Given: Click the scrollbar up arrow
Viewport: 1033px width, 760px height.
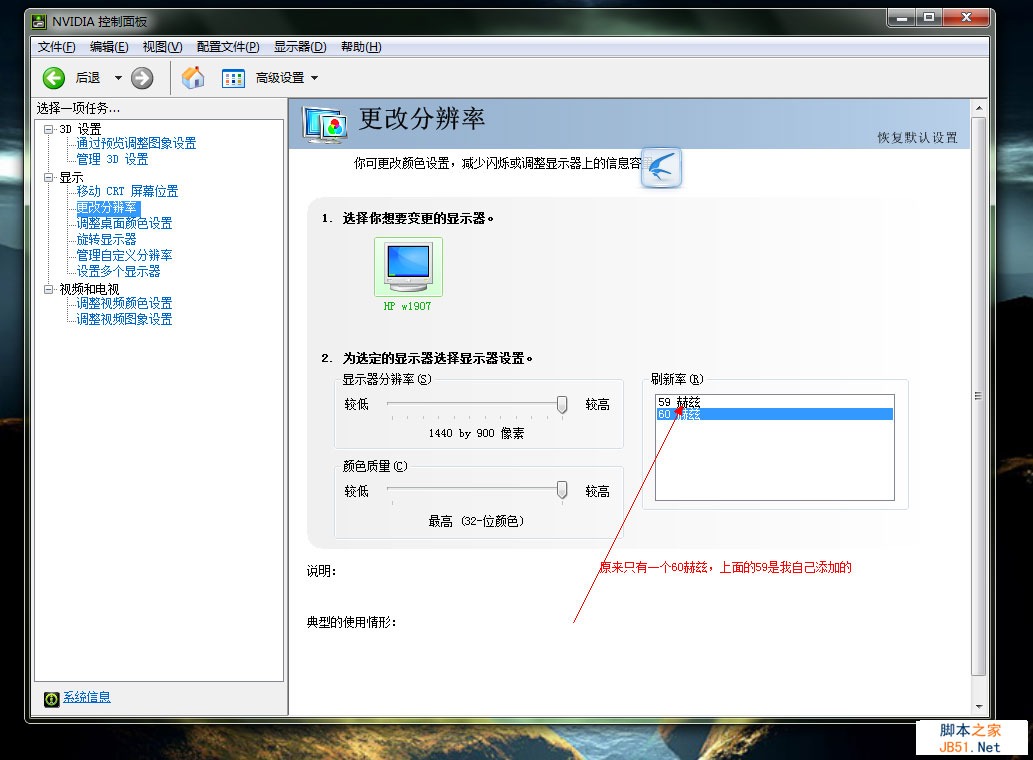Looking at the screenshot, I should [x=979, y=108].
